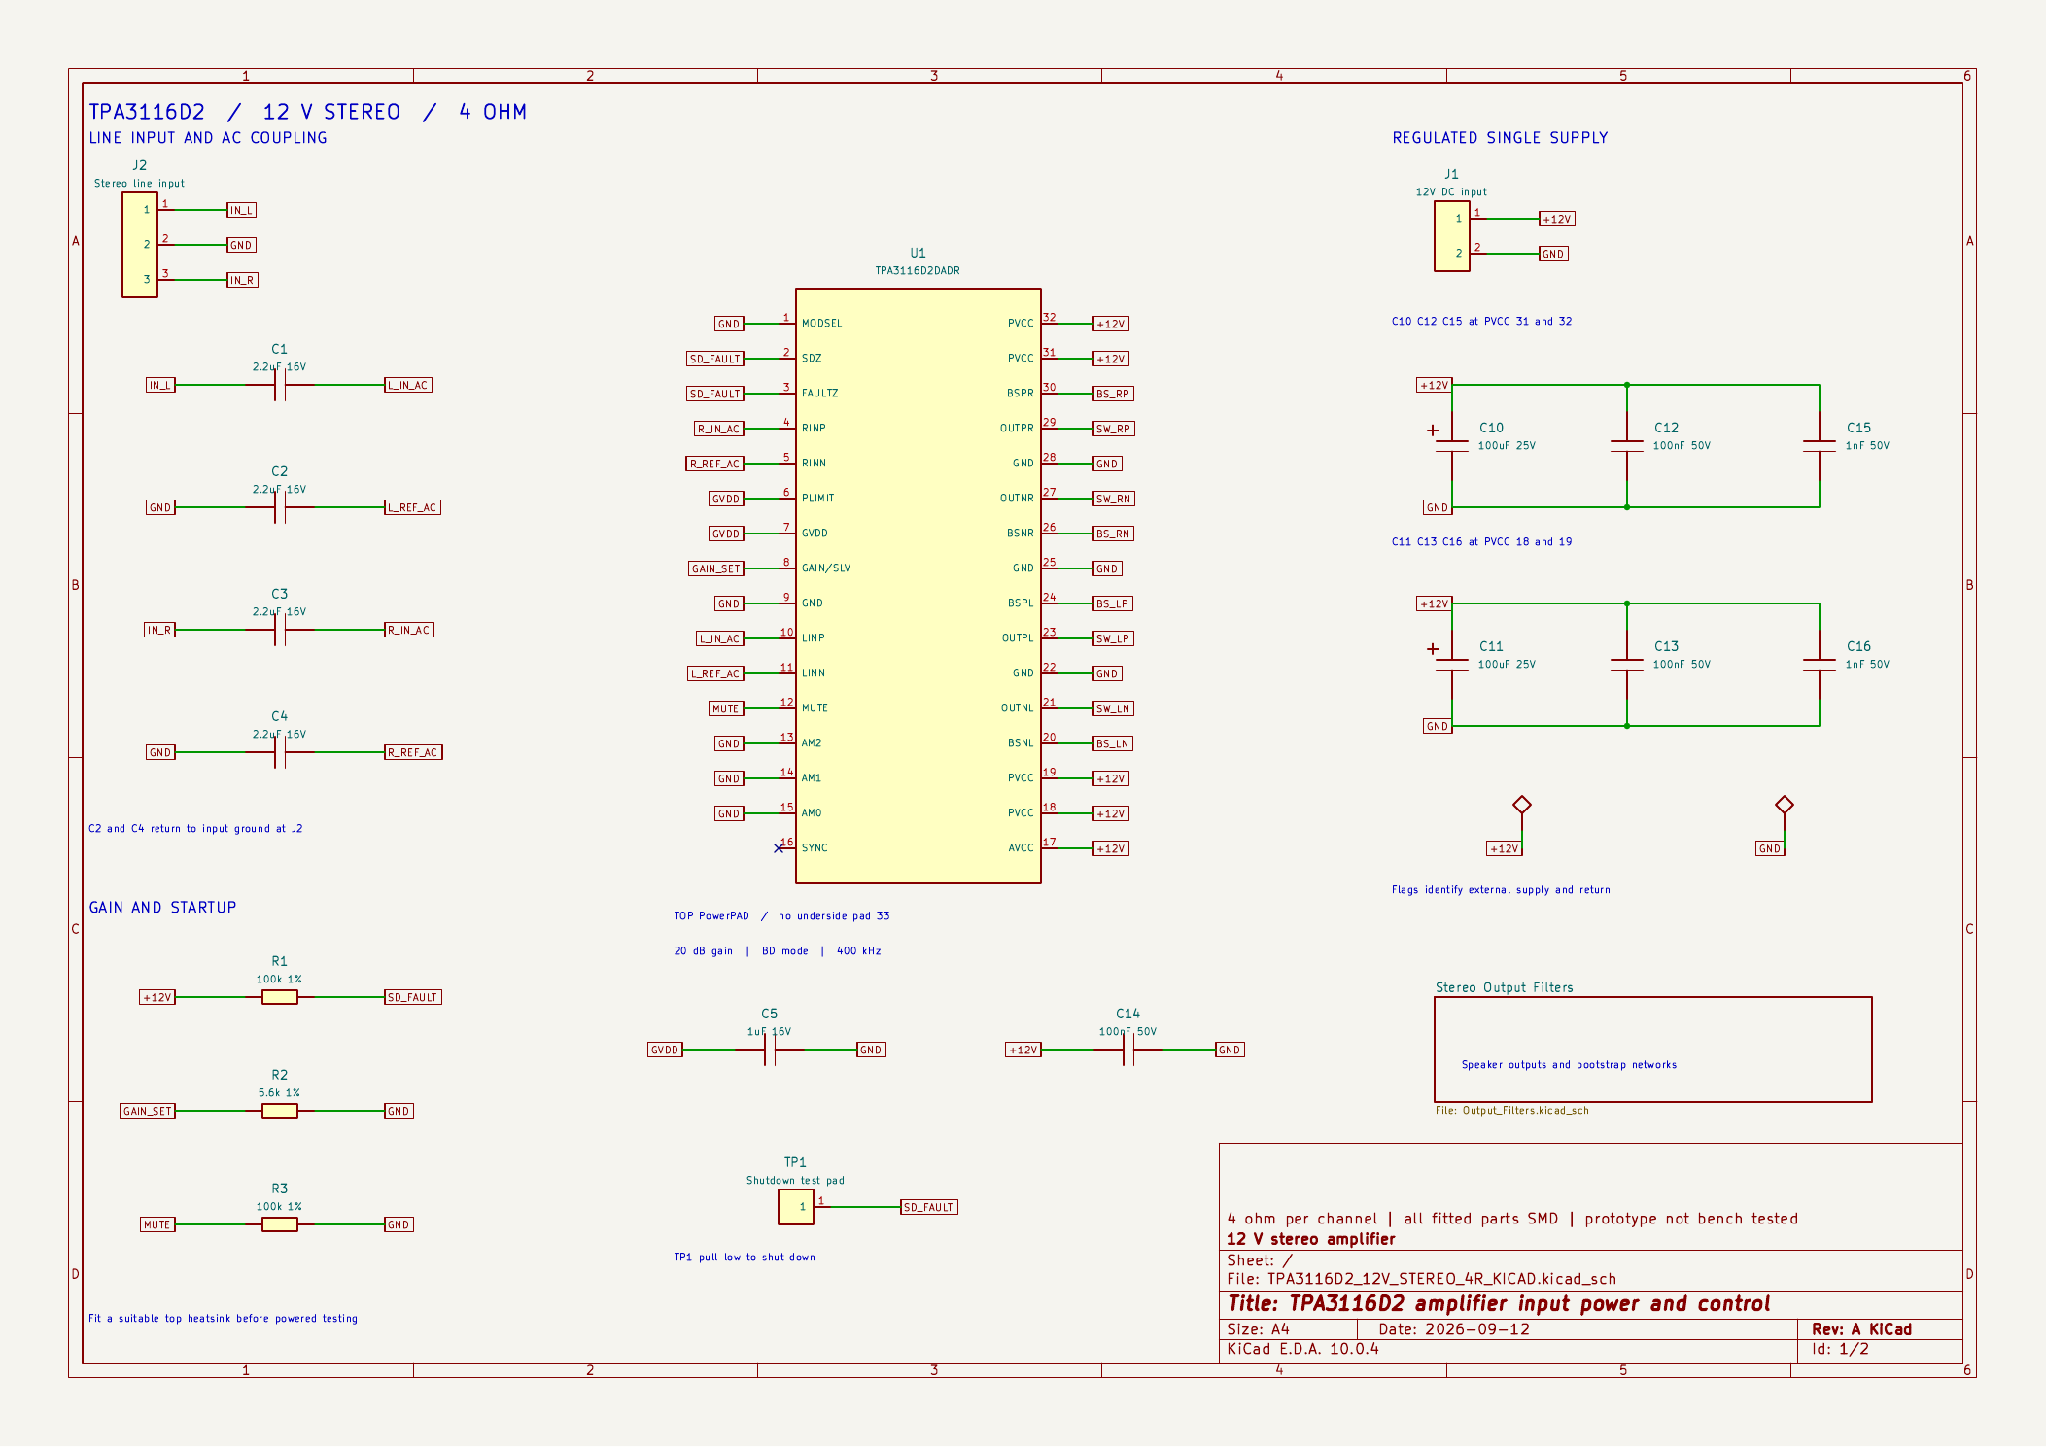2046x1447 pixels.
Task: Click the GND label on MODSEL pin 1
Action: [x=729, y=324]
